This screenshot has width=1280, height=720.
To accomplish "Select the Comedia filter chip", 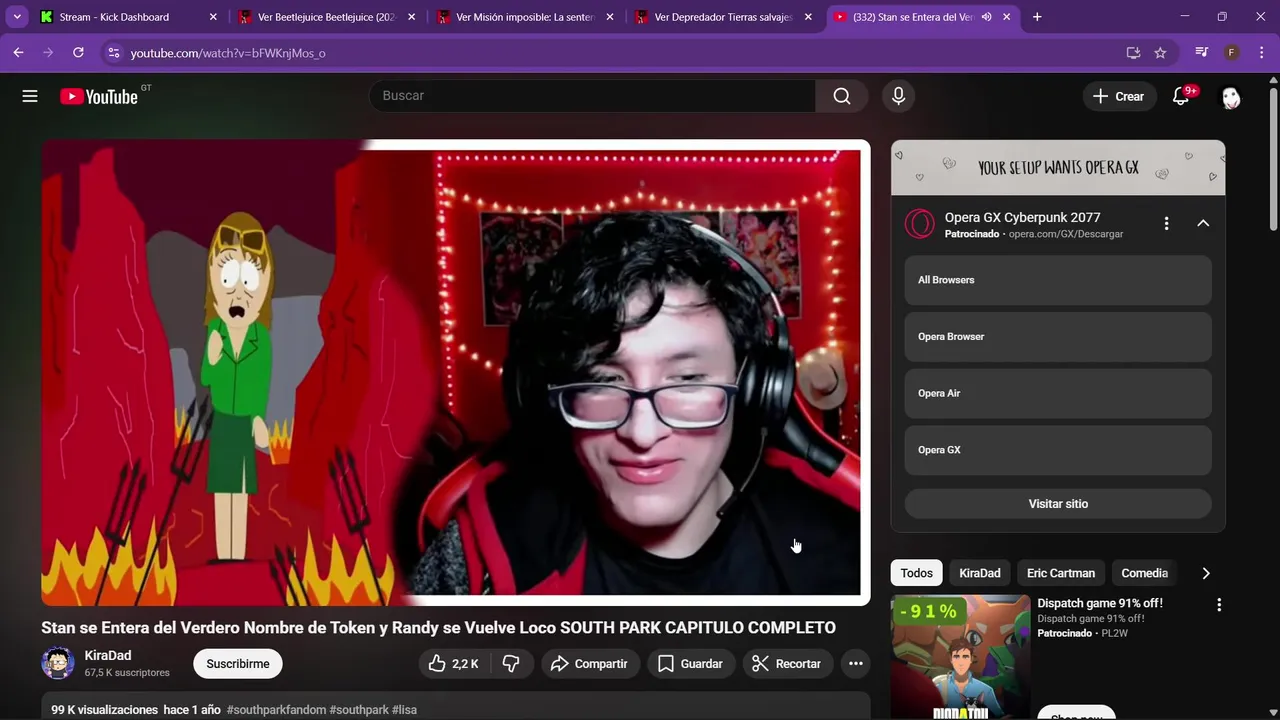I will (1144, 573).
